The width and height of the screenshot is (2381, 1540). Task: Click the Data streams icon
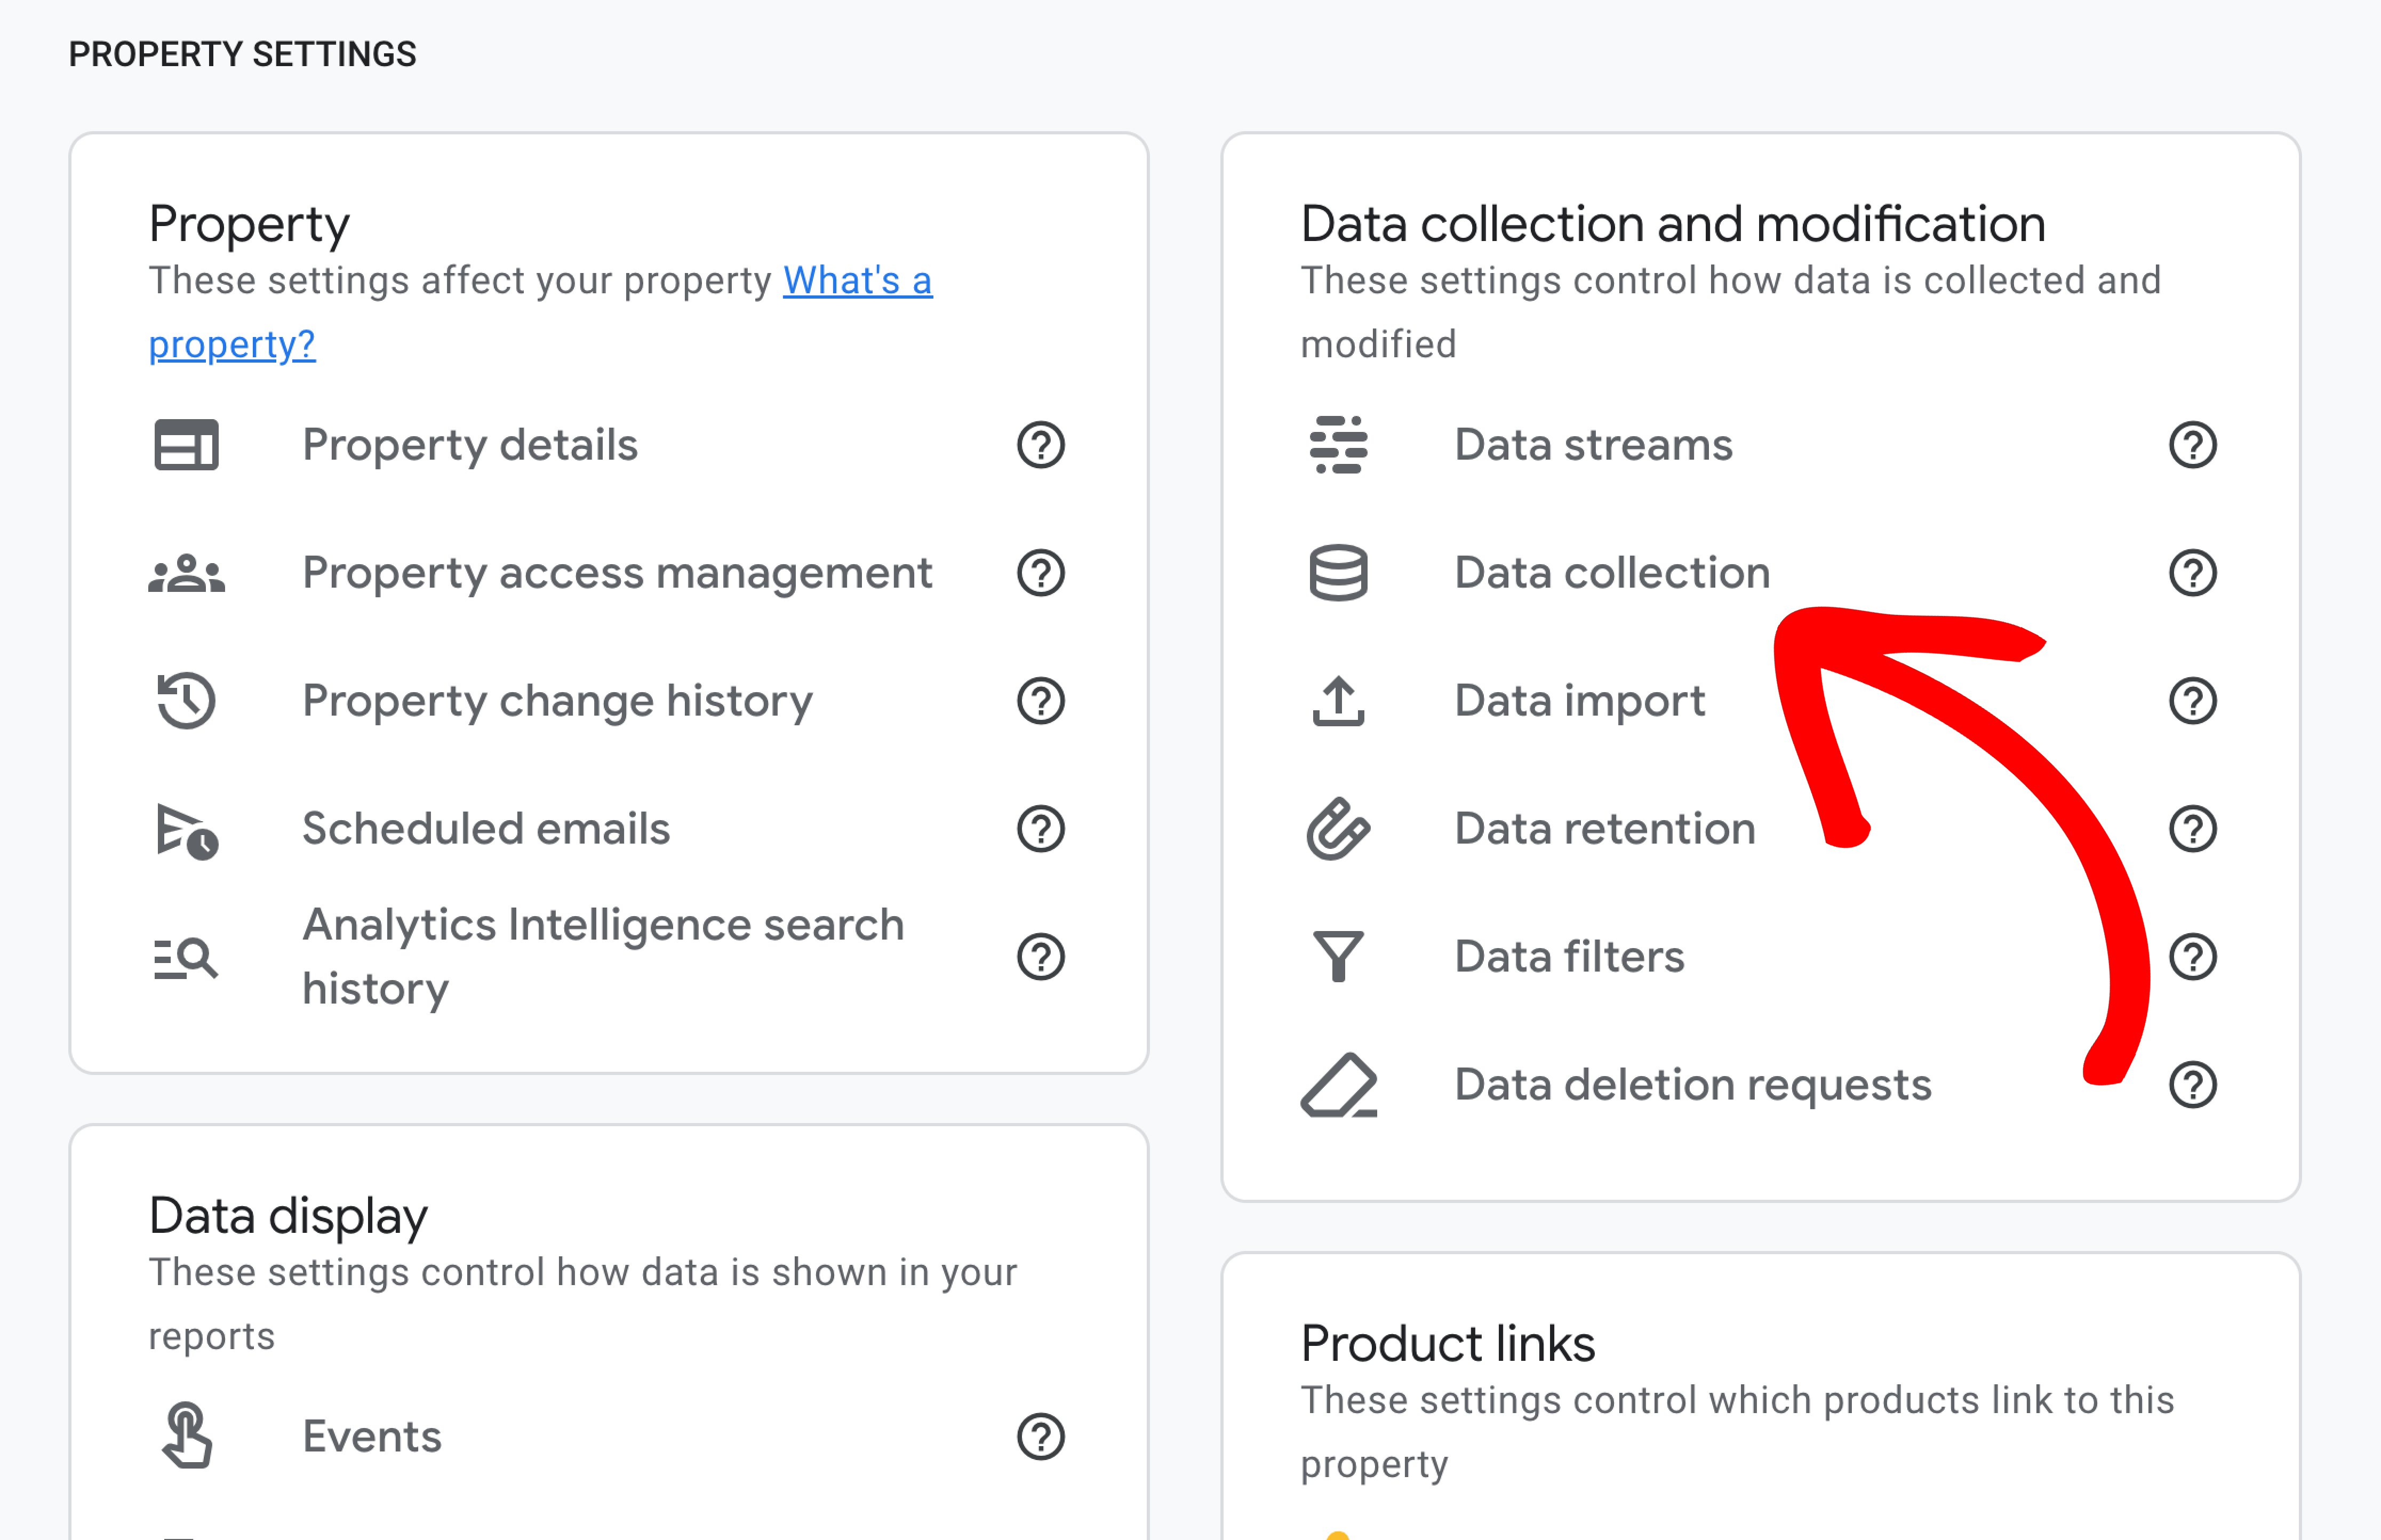coord(1338,445)
